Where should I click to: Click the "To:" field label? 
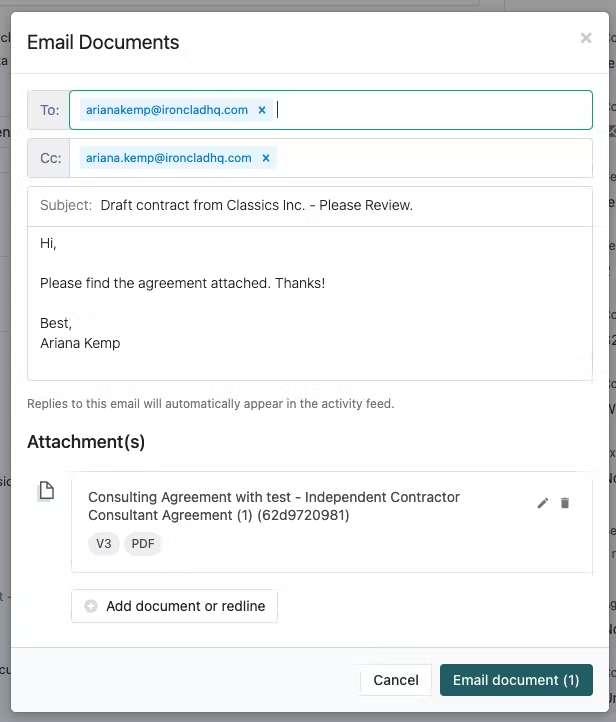[x=49, y=110]
